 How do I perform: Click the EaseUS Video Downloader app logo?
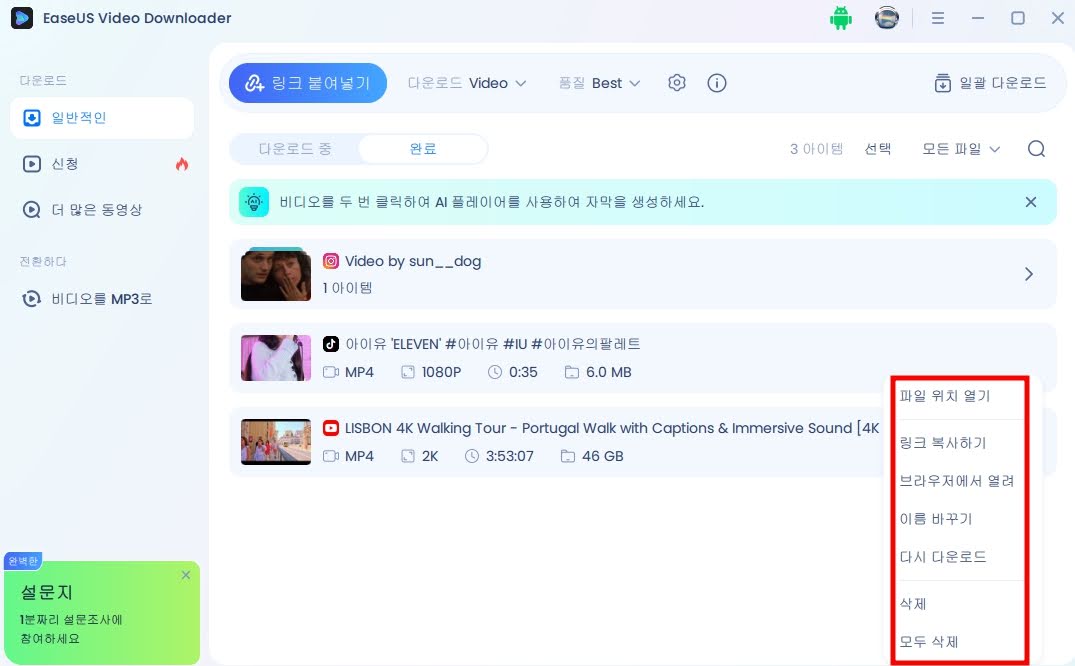click(22, 18)
